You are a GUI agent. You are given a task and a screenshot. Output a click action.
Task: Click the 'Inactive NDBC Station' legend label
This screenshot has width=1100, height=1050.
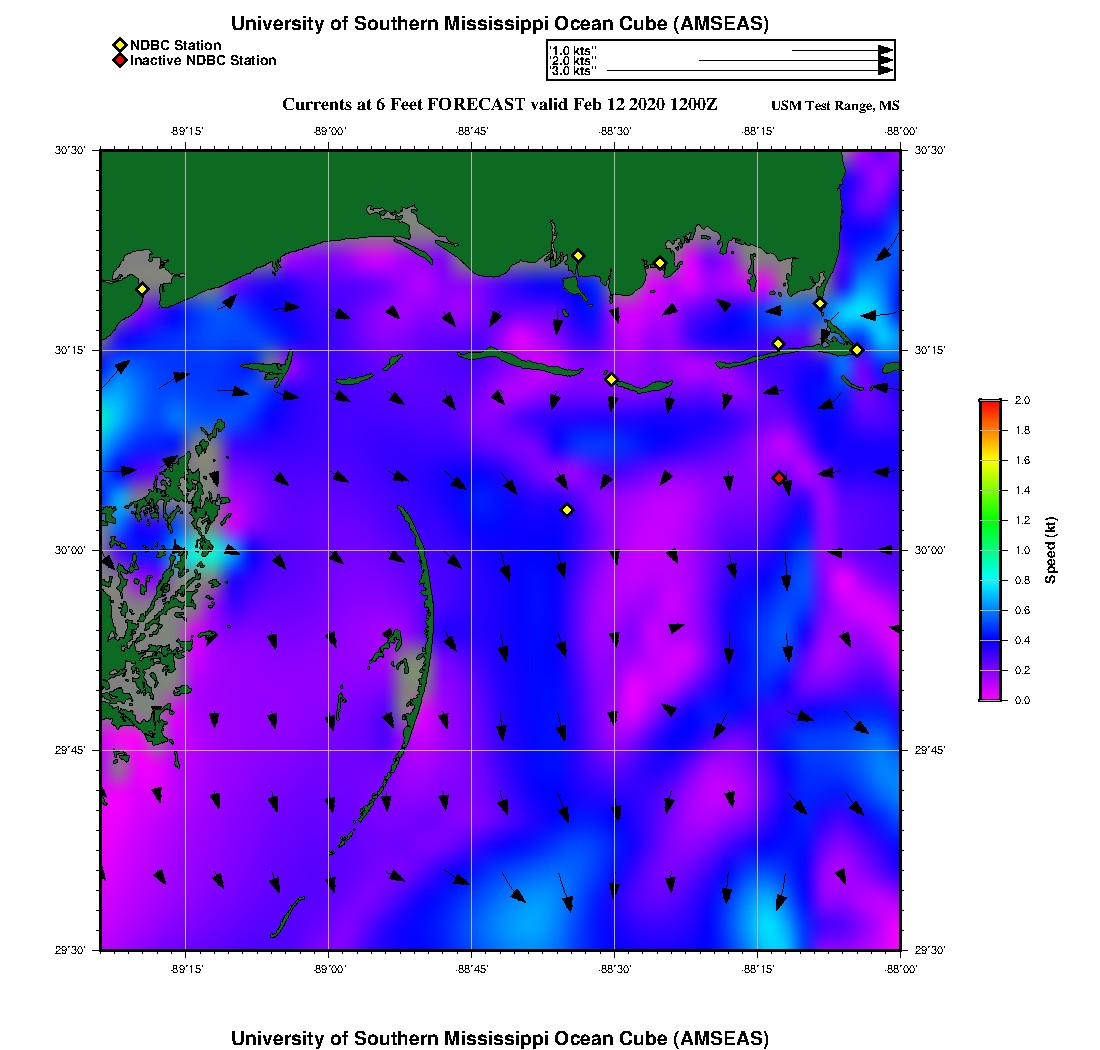[x=203, y=61]
